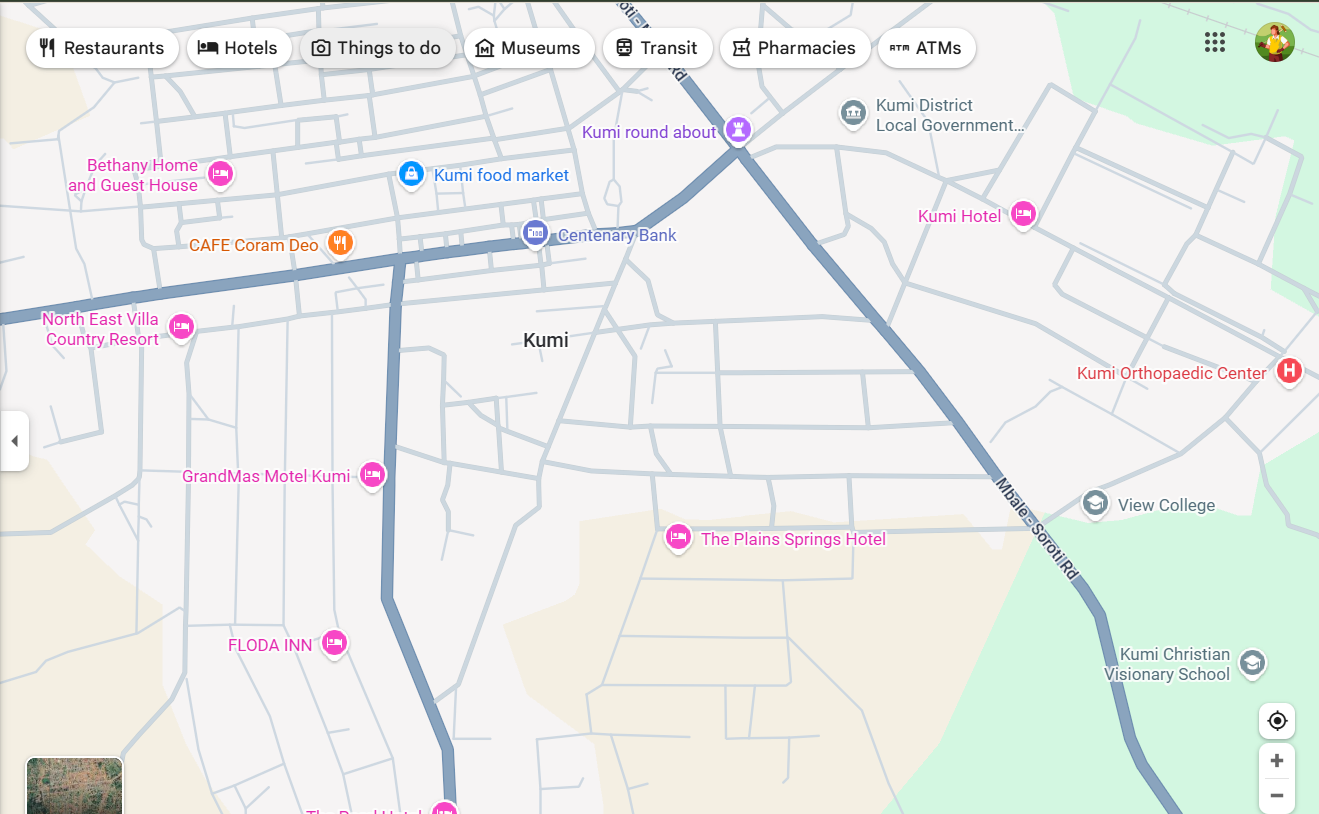
Task: Switch to satellite layer thumbnail
Action: (74, 786)
